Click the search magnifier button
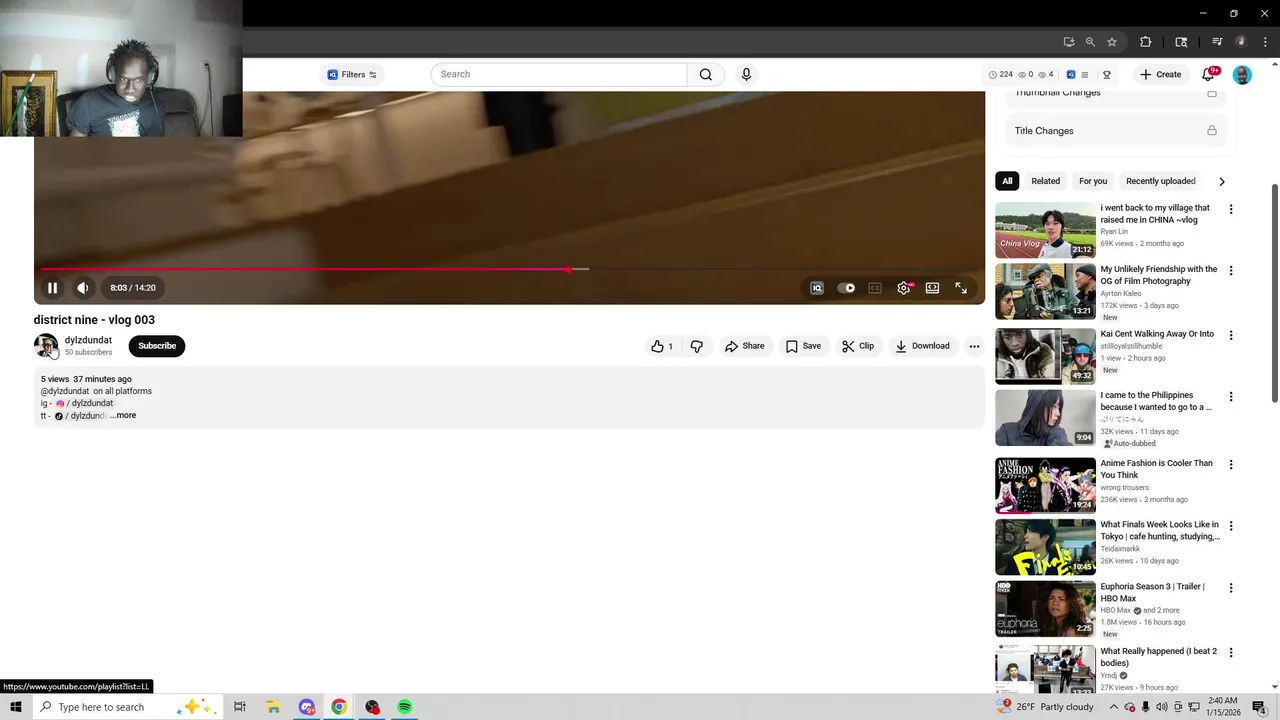Screen dimensions: 1280x720 click(706, 74)
